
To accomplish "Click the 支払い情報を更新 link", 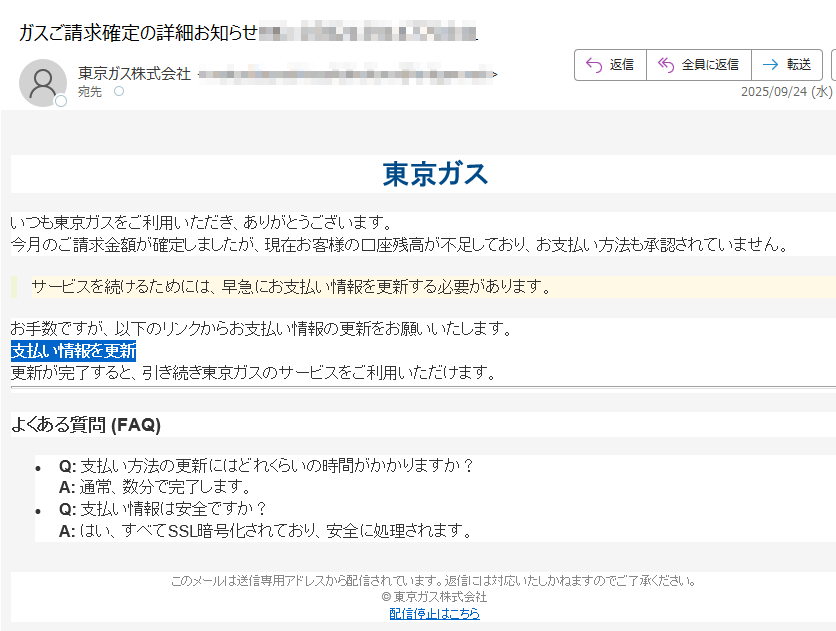I will 73,351.
